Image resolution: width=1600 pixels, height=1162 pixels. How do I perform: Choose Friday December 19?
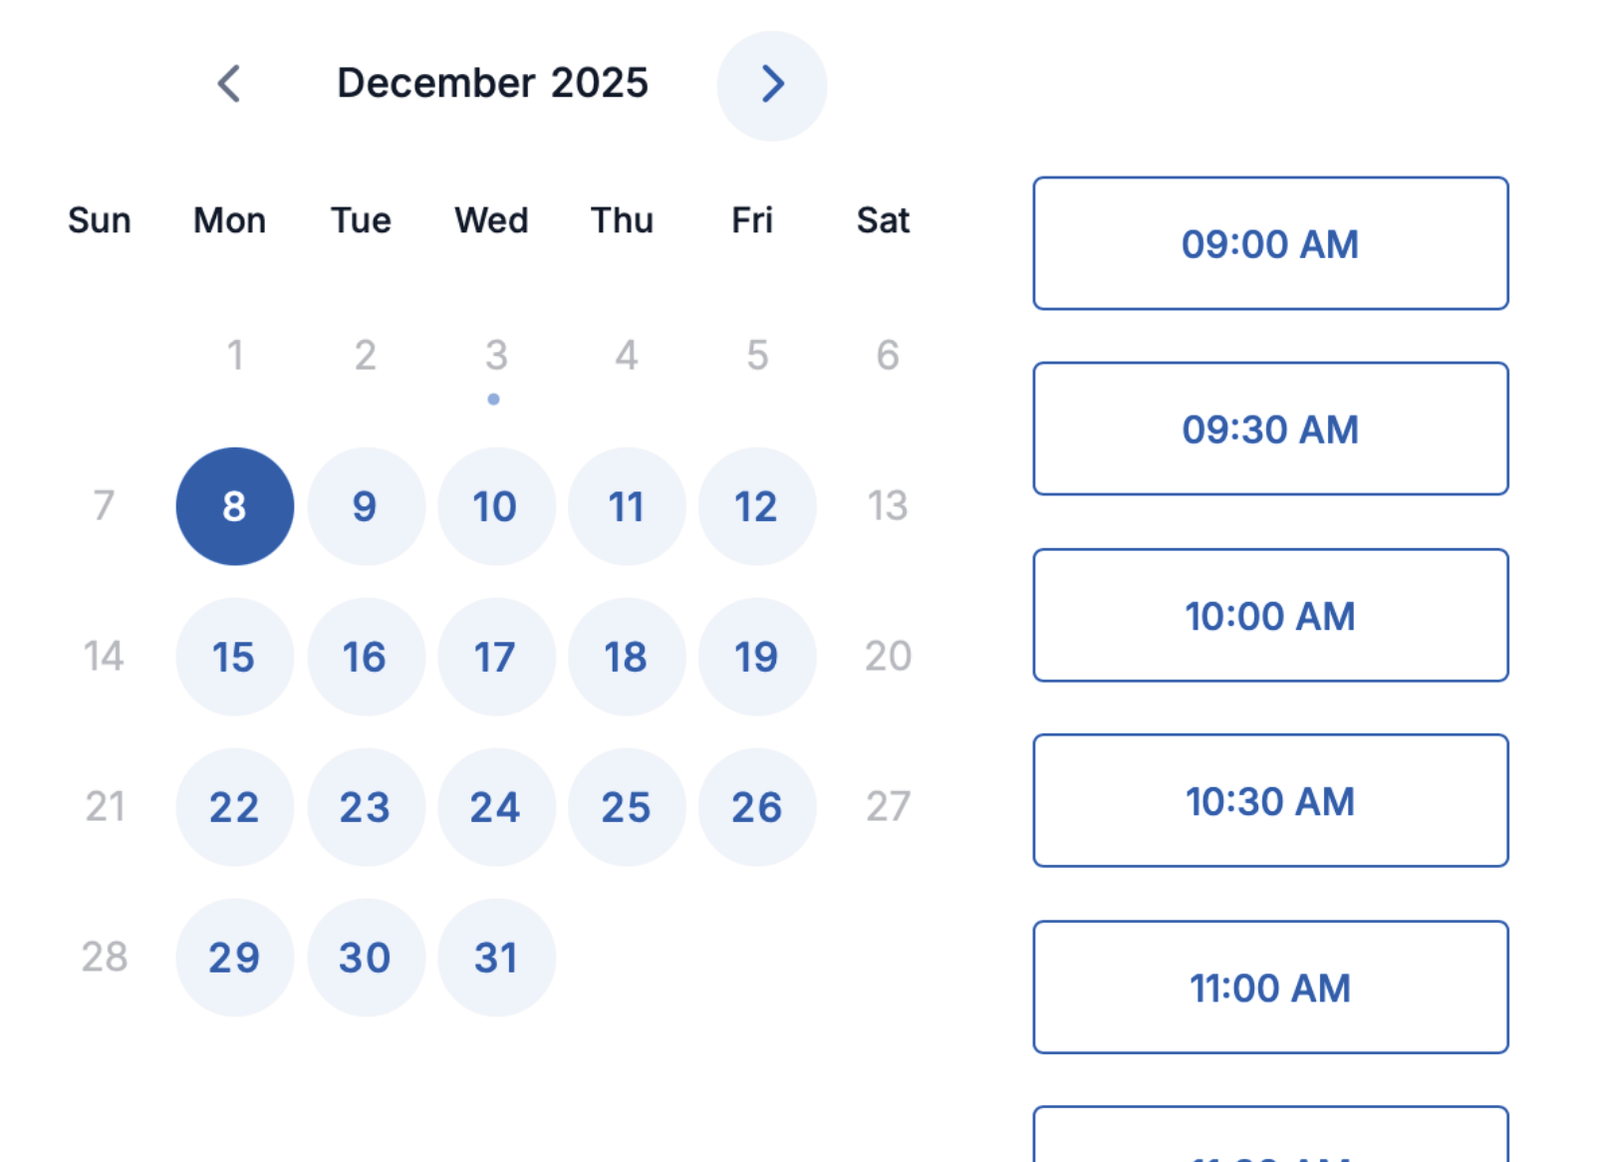pyautogui.click(x=757, y=657)
